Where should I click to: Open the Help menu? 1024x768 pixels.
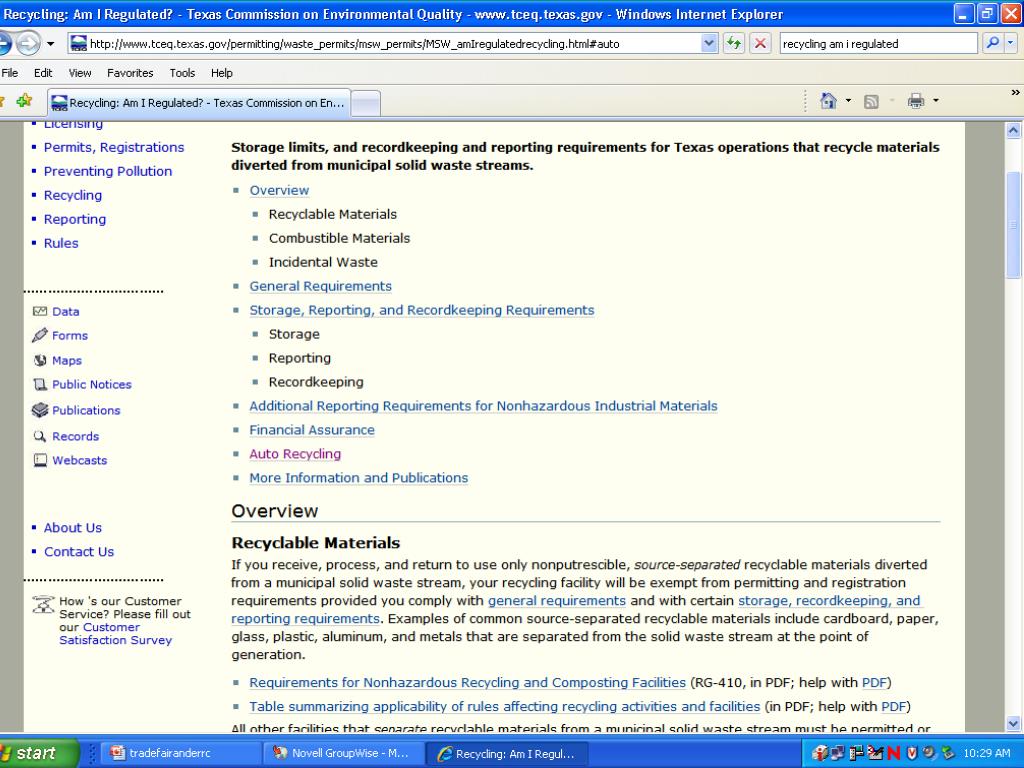[221, 73]
